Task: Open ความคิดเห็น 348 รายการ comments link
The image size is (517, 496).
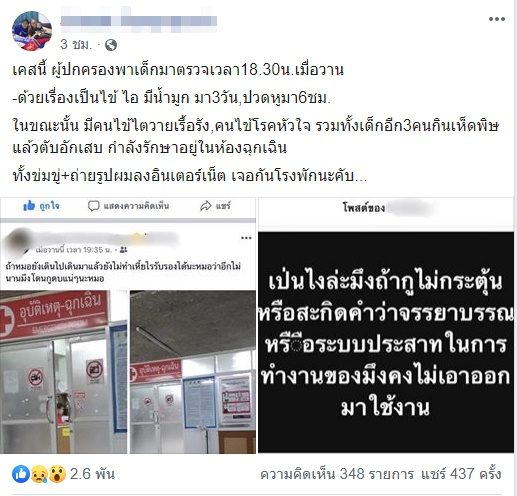Action: click(x=337, y=474)
